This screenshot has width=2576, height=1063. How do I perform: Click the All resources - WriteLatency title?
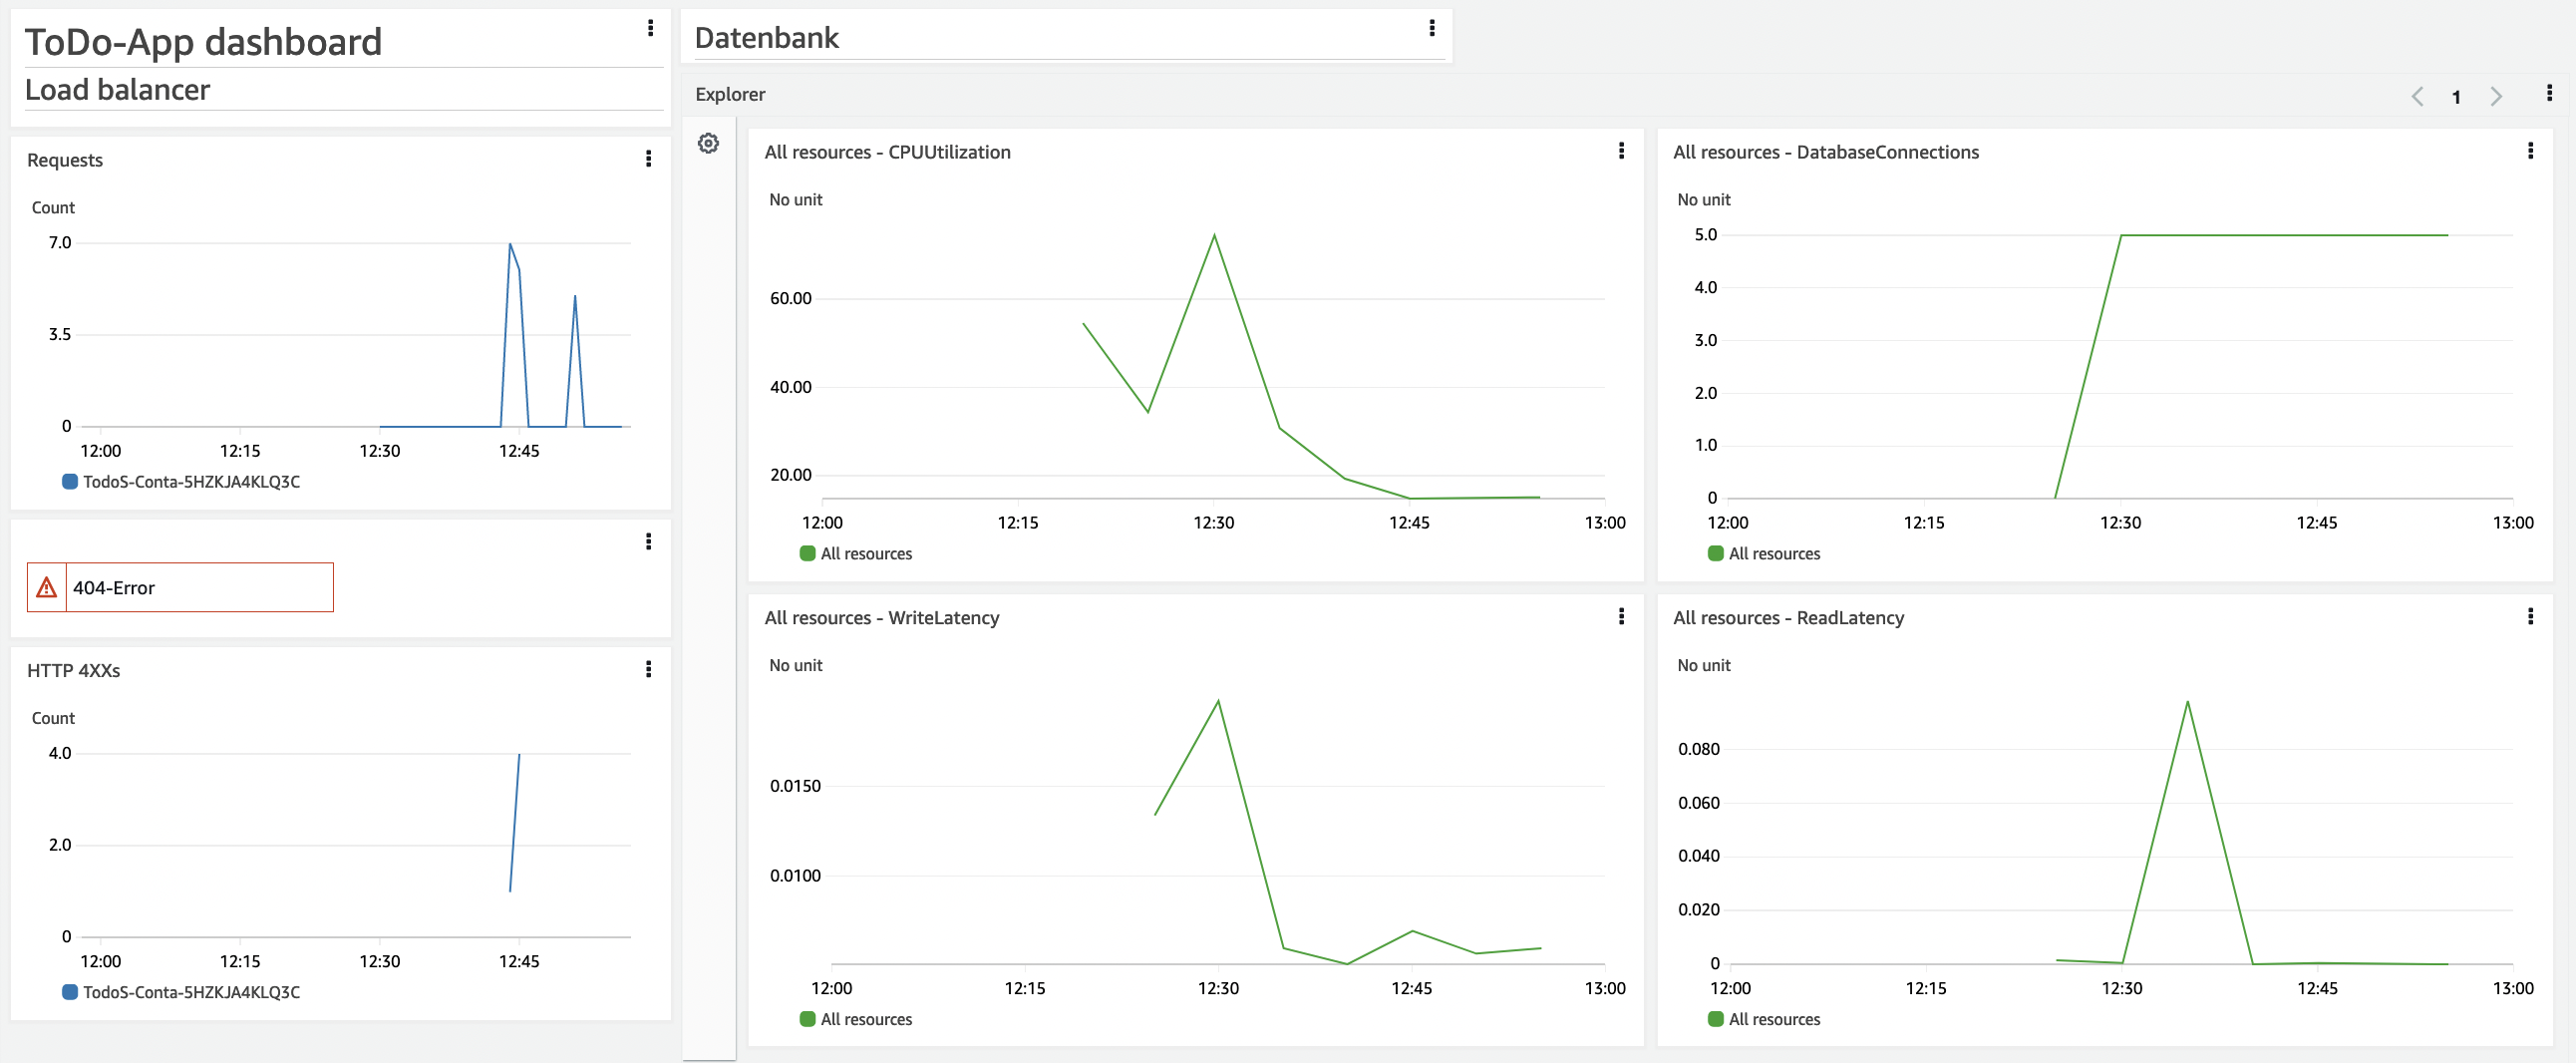(881, 618)
